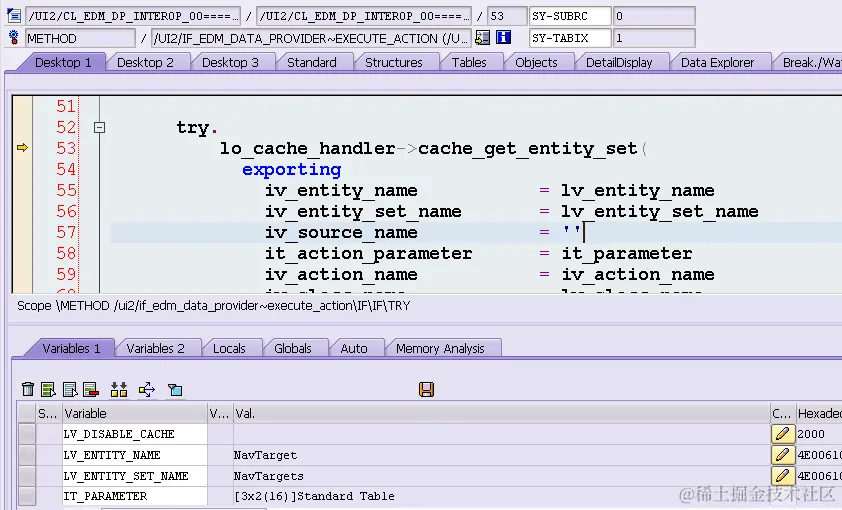The image size is (842, 510).
Task: Open the Structures tab
Action: coord(394,62)
